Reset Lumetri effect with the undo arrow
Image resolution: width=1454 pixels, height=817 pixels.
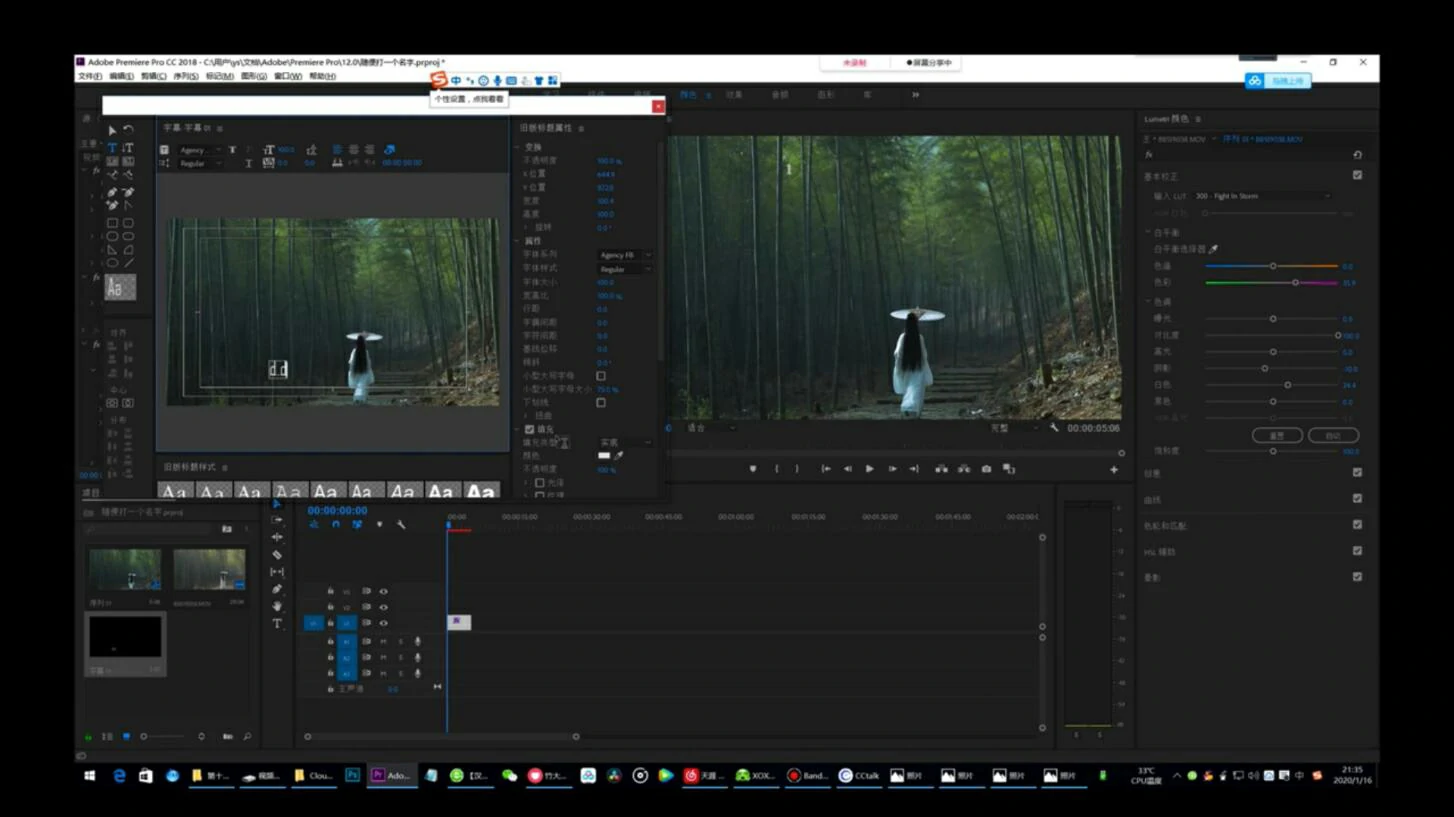[1357, 155]
